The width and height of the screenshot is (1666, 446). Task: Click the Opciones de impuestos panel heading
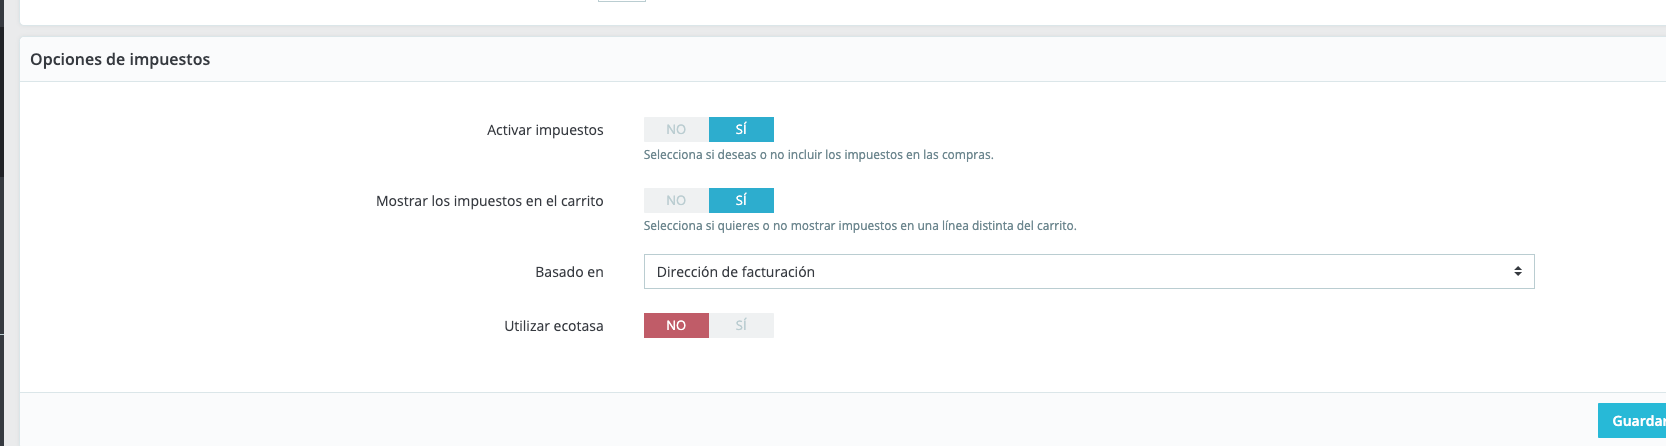click(120, 60)
